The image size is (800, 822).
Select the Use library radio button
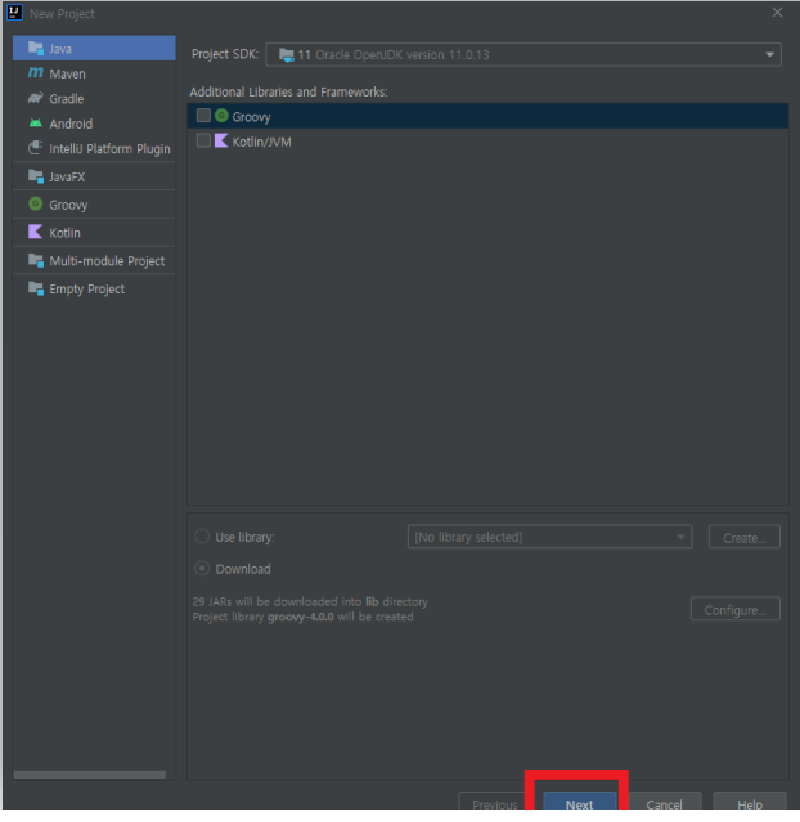click(202, 536)
